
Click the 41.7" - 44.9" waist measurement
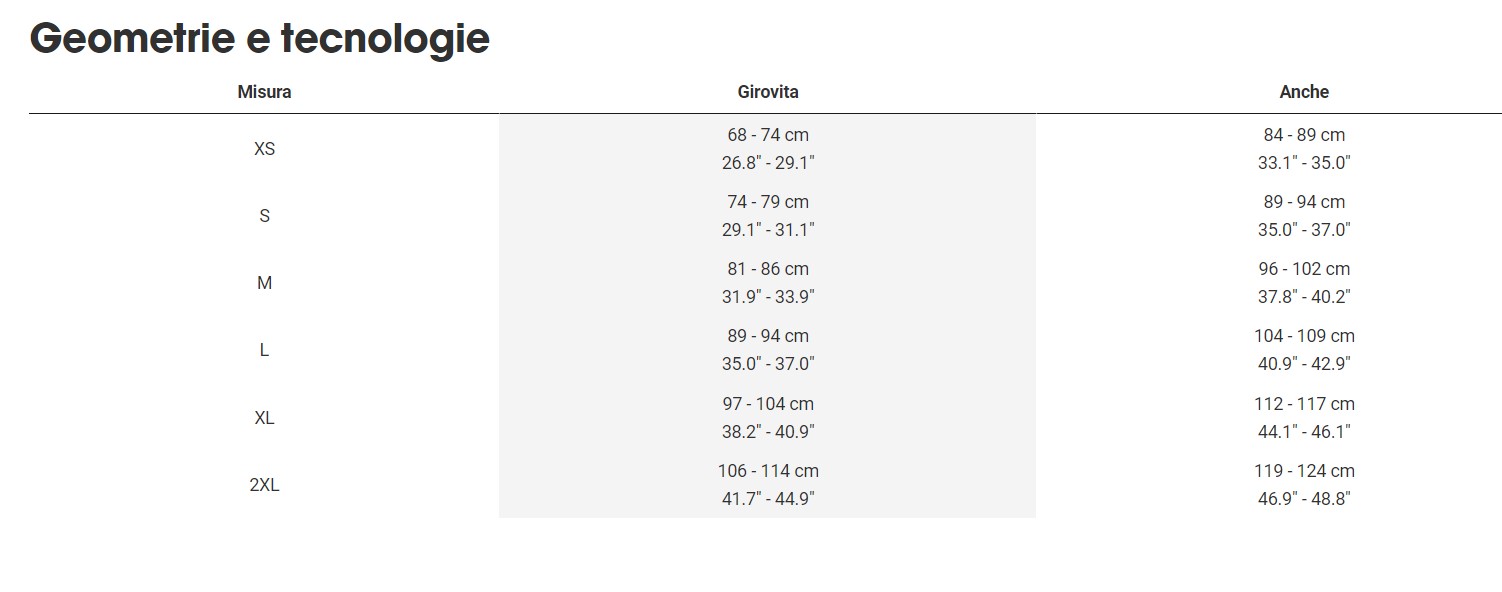point(768,499)
